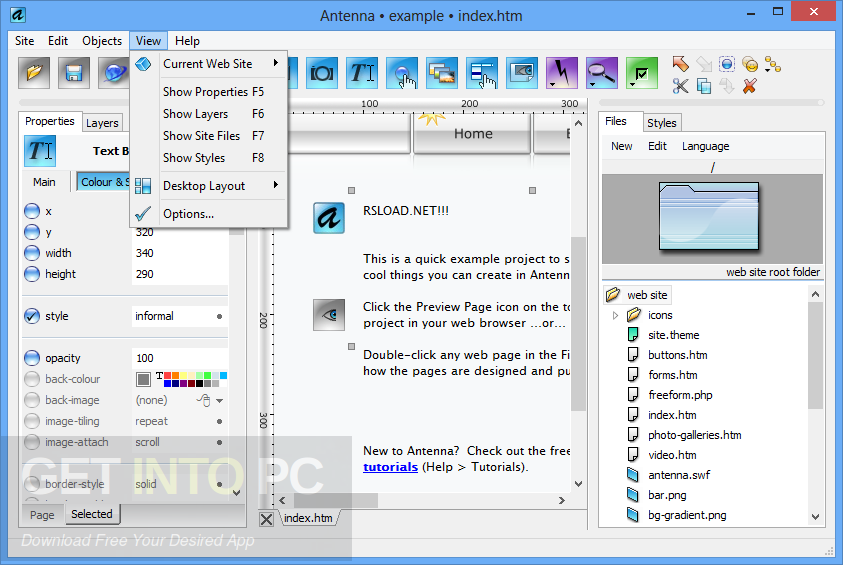Click the connected yellow nodes icon
Viewport: 843px width, 565px height.
pyautogui.click(x=773, y=65)
